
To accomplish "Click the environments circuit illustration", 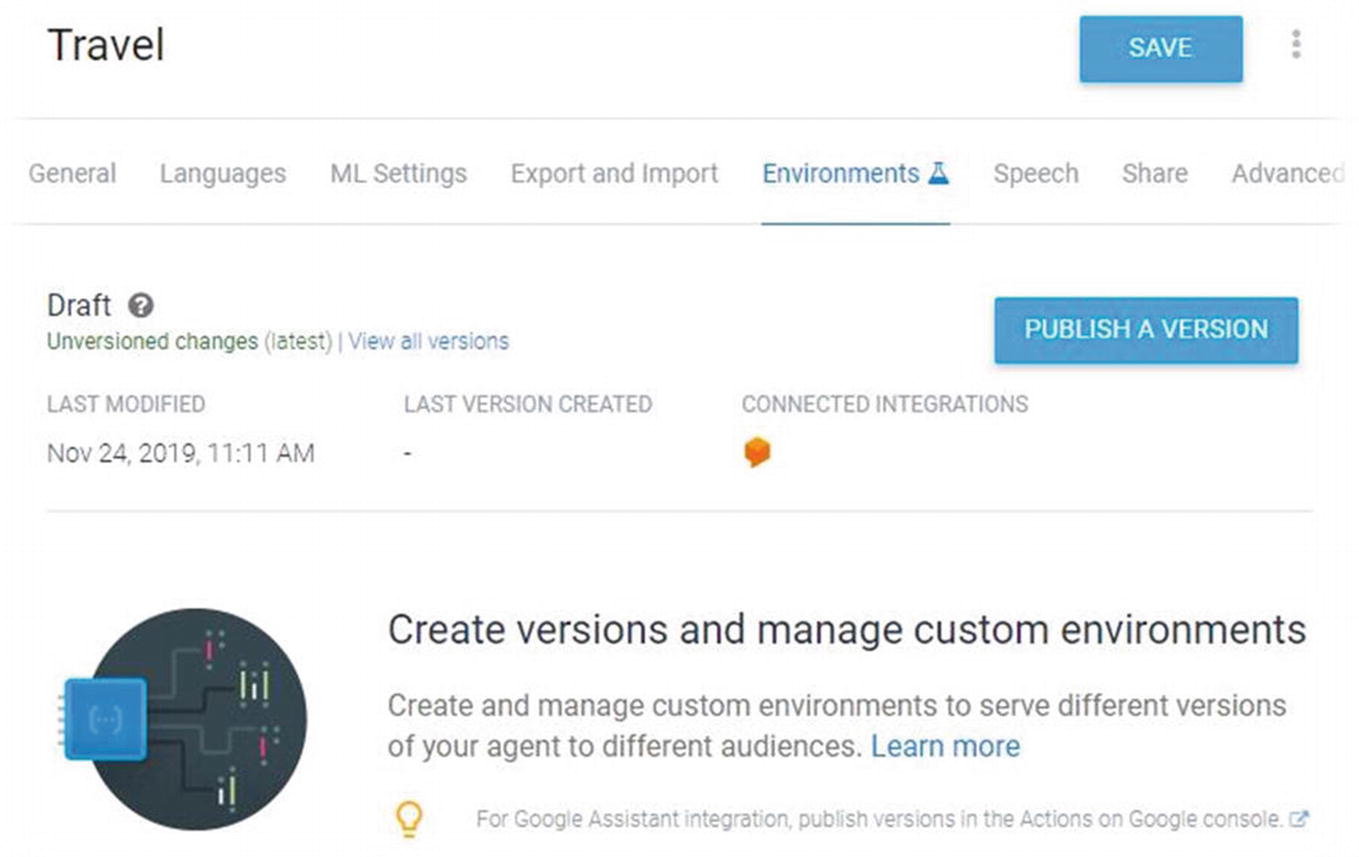I will click(x=185, y=718).
